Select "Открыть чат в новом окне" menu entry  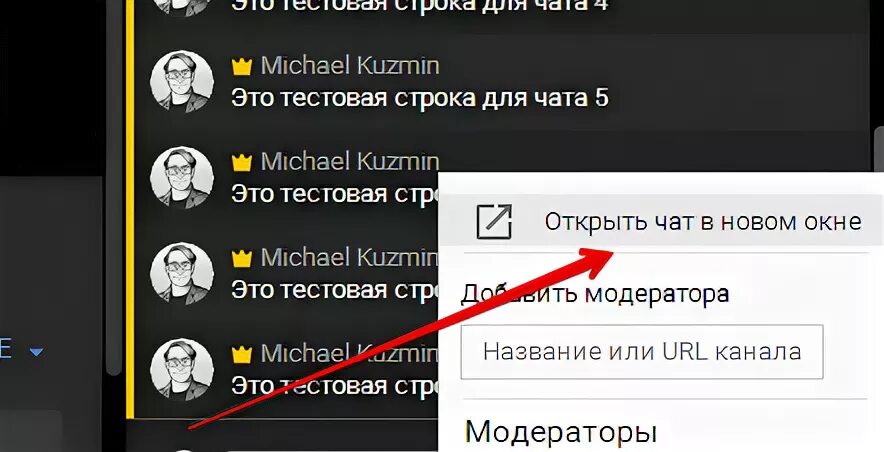pyautogui.click(x=661, y=221)
